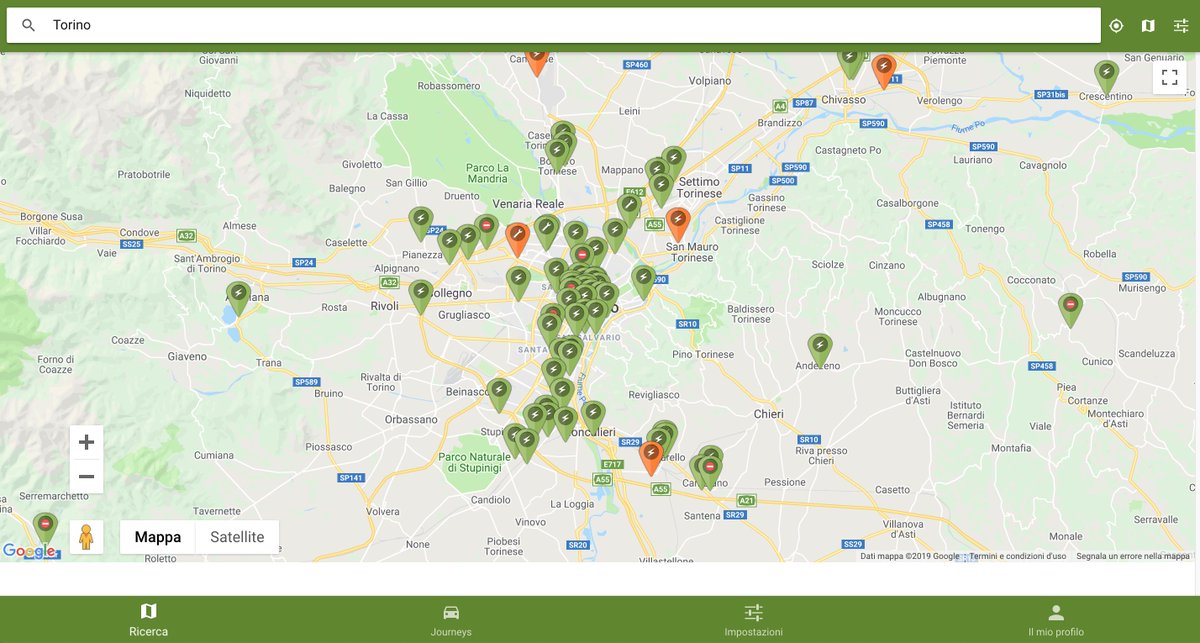Zoom in with the plus button
The height and width of the screenshot is (643, 1200).
[86, 442]
